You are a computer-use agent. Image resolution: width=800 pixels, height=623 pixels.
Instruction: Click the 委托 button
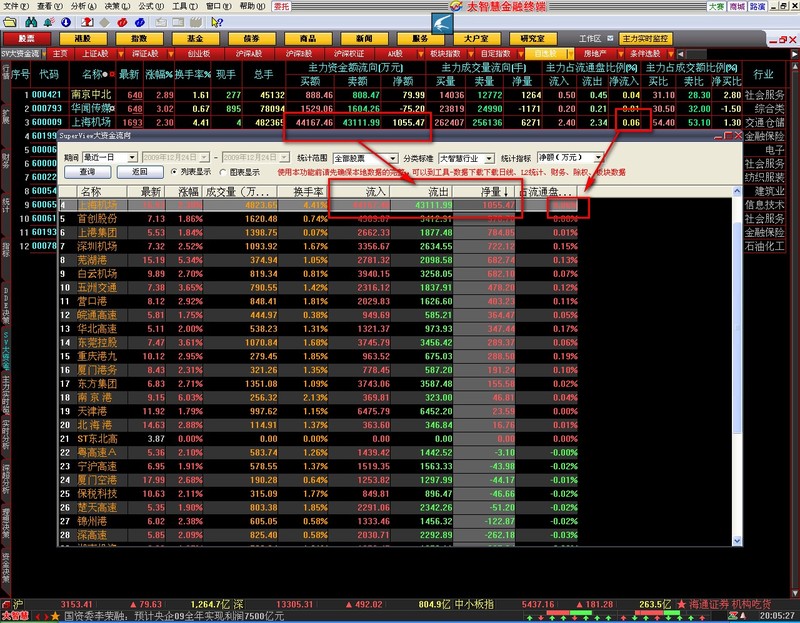tap(282, 6)
